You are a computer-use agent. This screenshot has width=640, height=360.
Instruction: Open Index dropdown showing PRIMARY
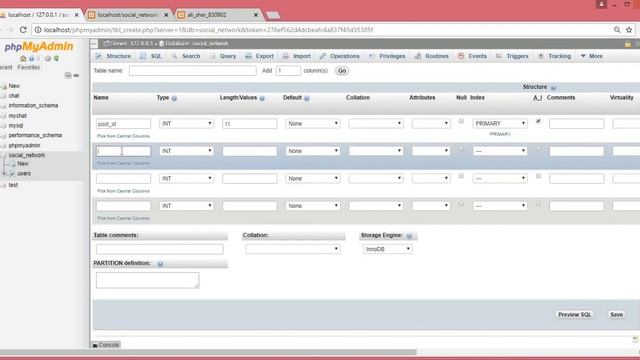coord(500,124)
